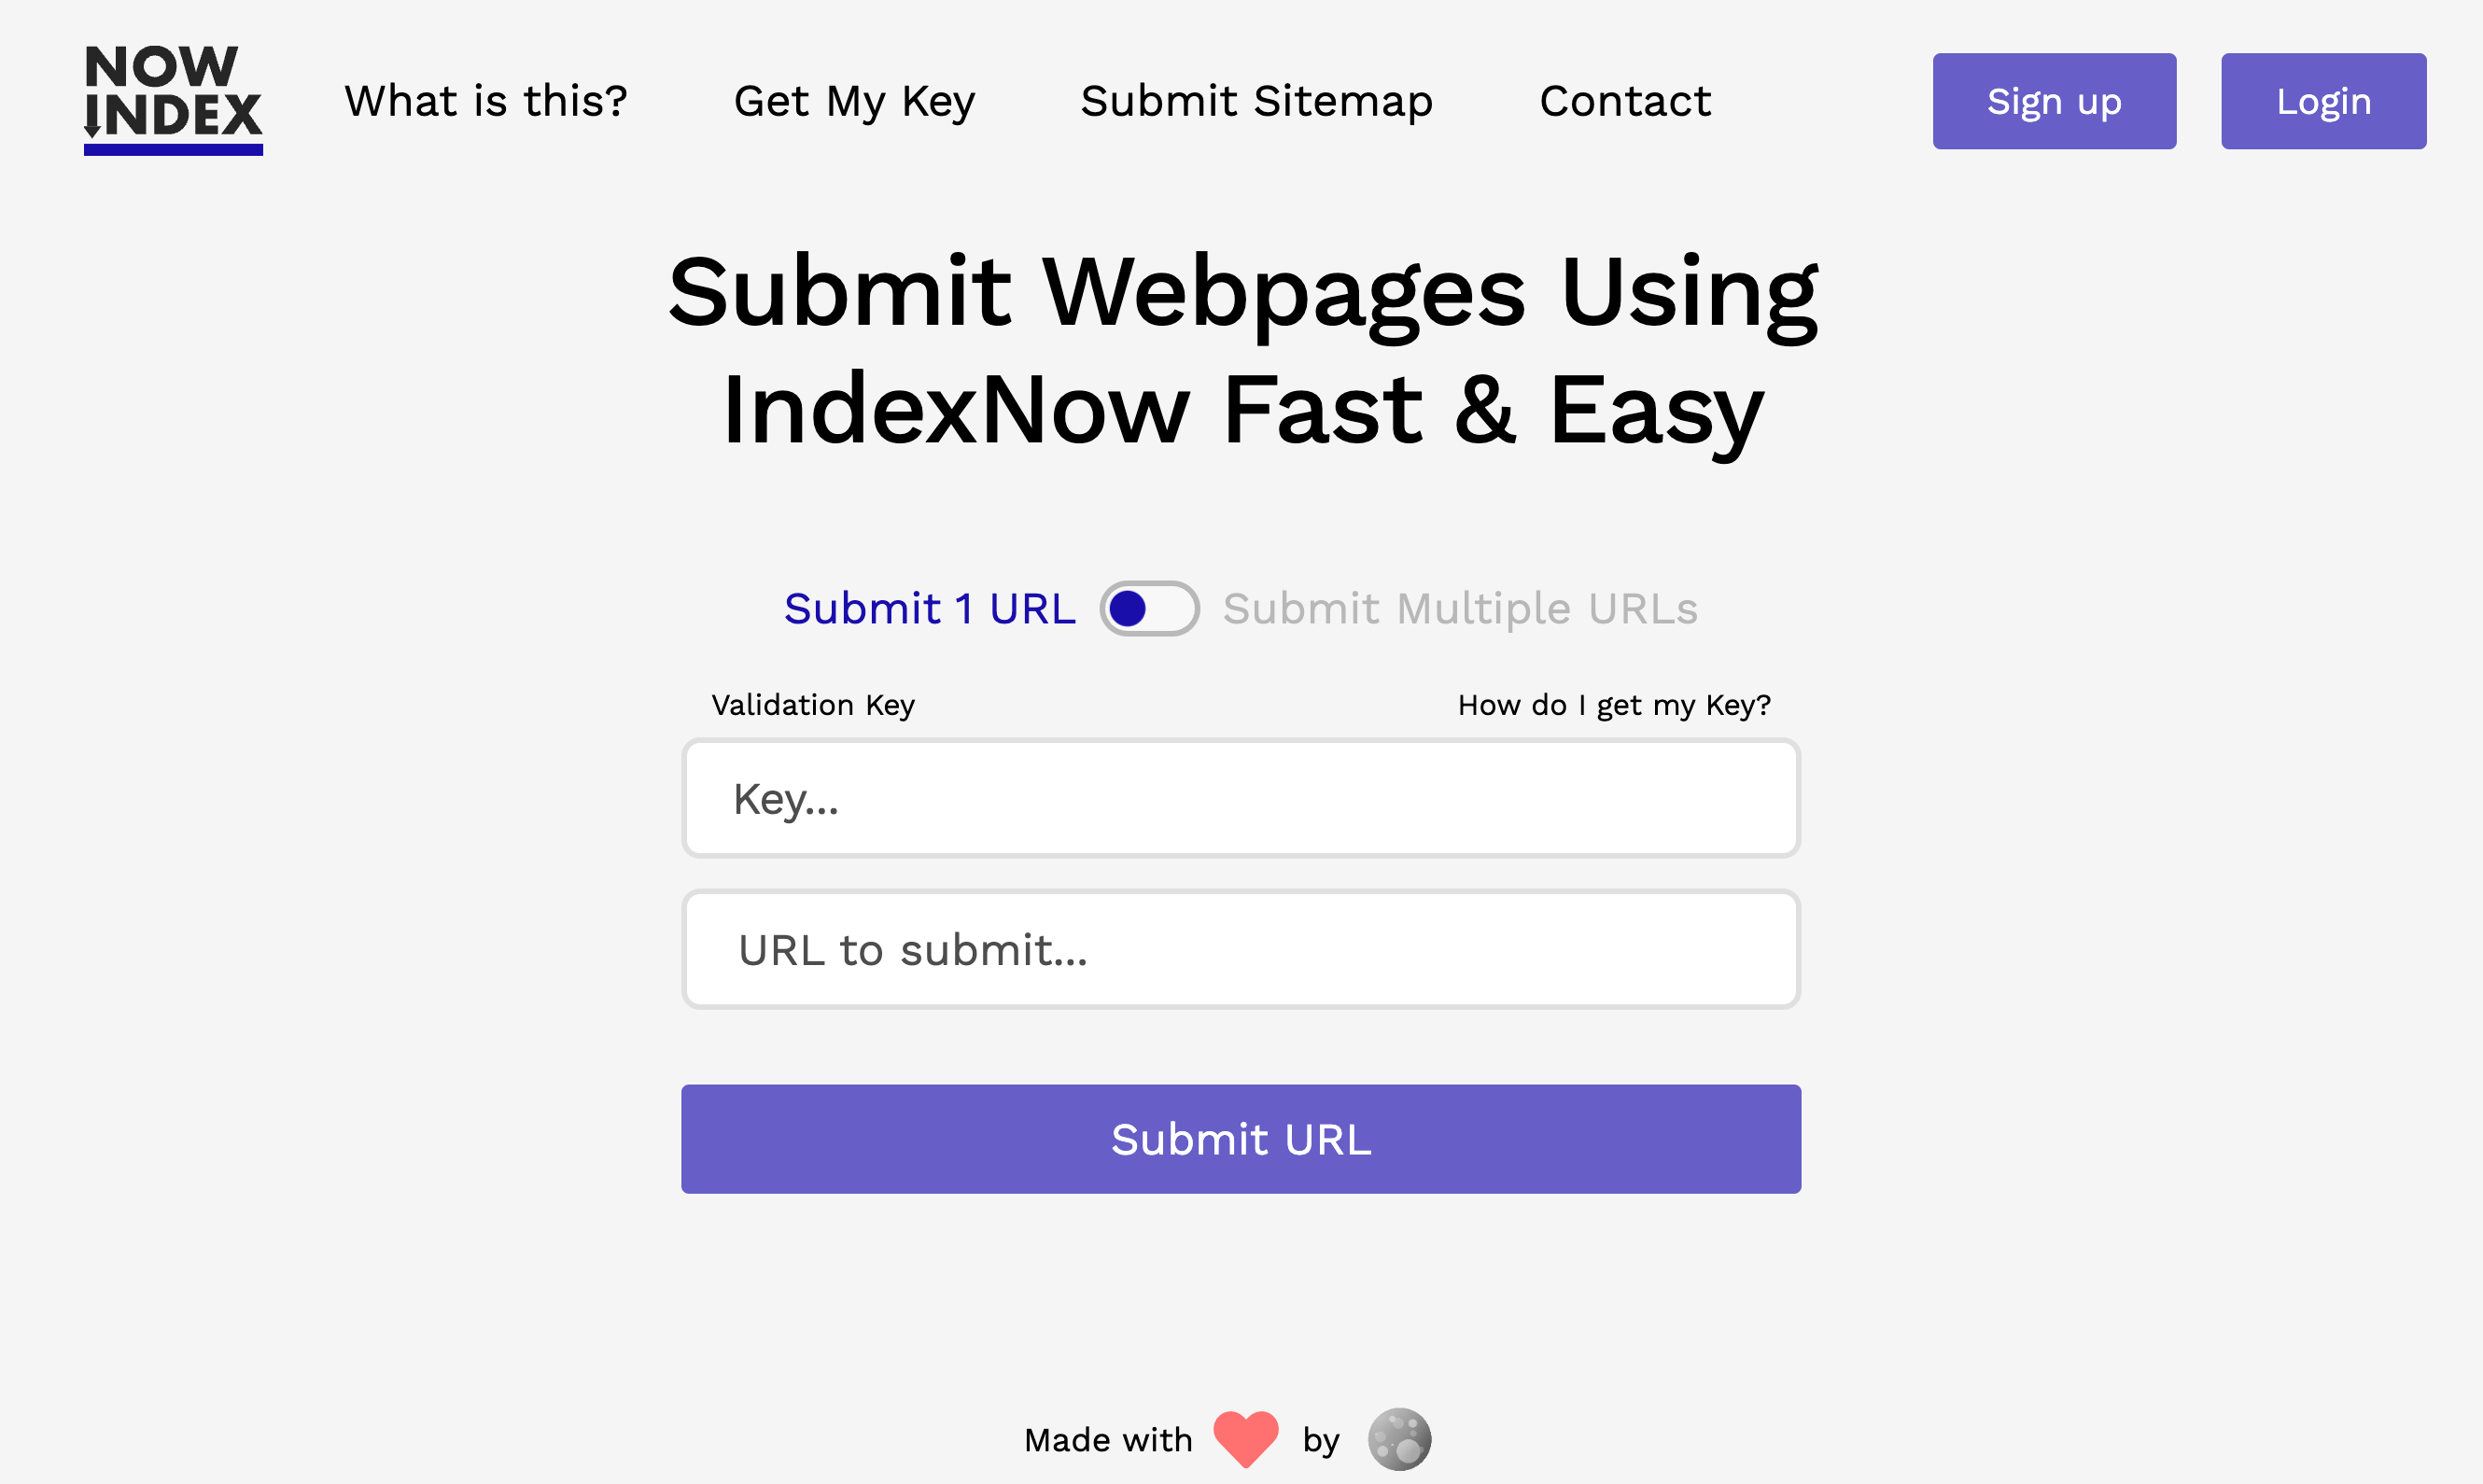
Task: Click the red heart icon in footer
Action: coord(1246,1439)
